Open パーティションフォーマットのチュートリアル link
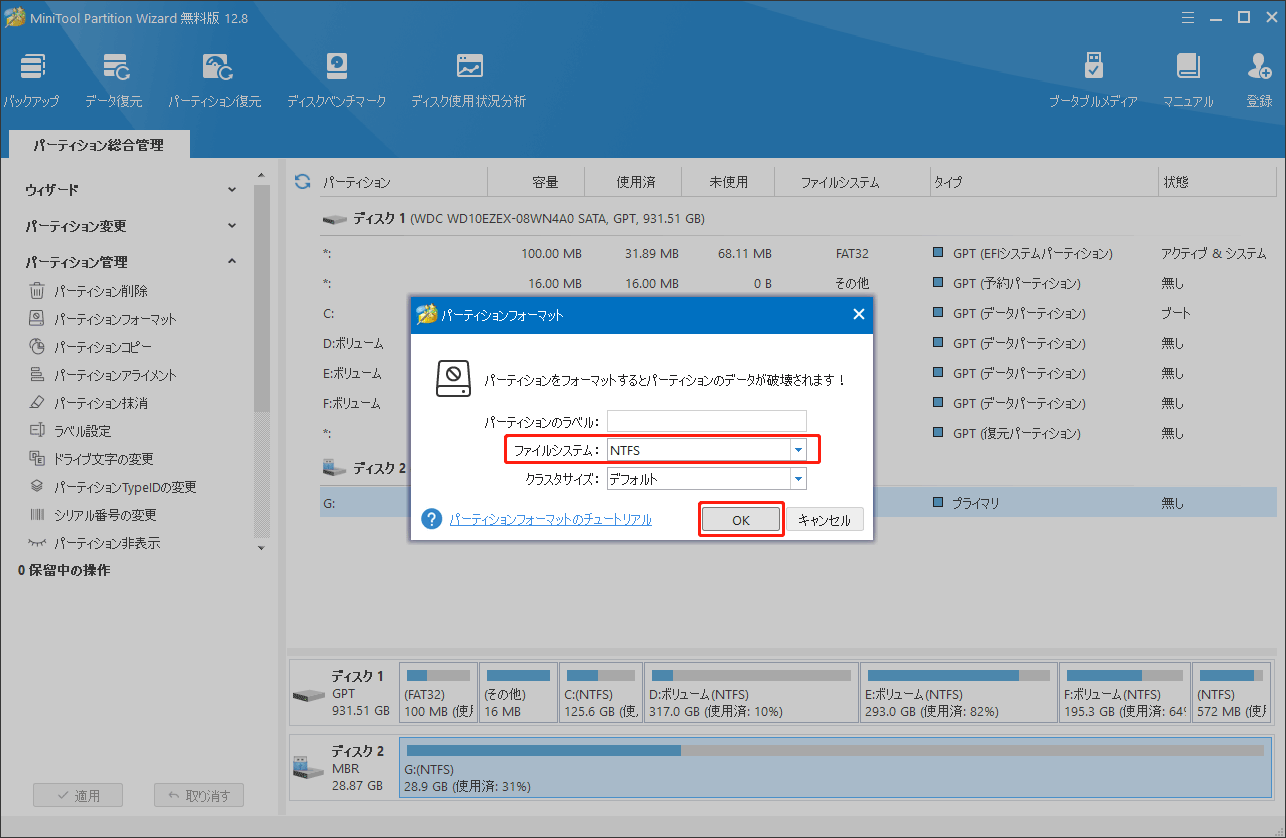The image size is (1286, 838). pyautogui.click(x=551, y=519)
